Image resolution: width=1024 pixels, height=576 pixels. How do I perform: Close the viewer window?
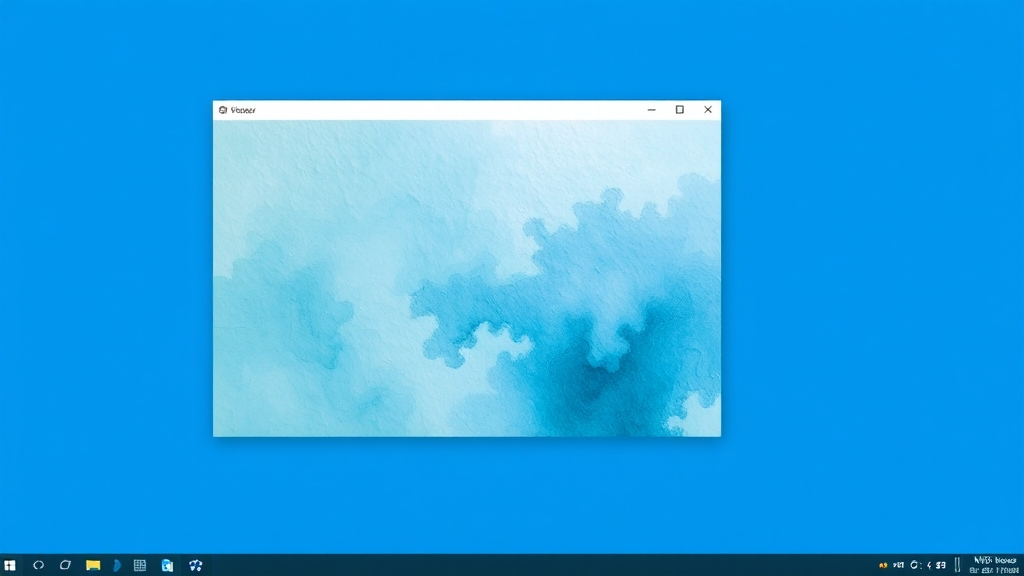click(708, 110)
